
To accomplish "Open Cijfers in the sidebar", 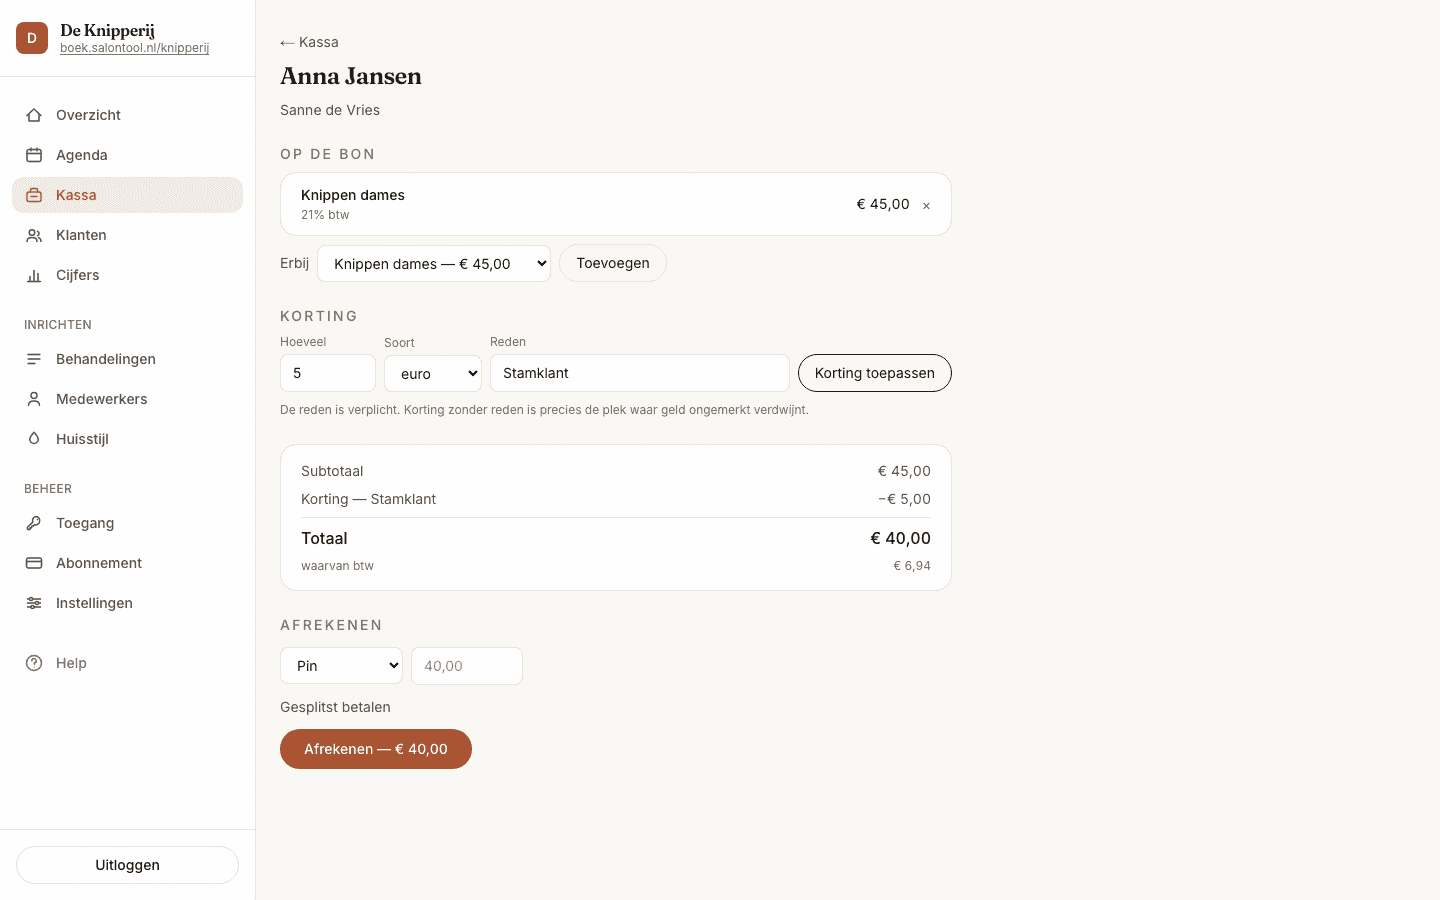I will pyautogui.click(x=127, y=275).
